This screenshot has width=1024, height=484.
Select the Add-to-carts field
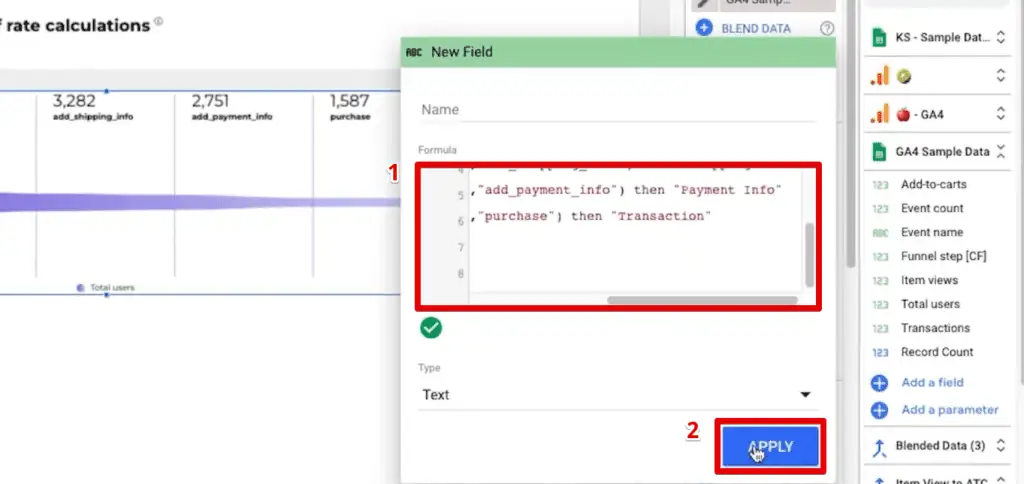point(933,184)
